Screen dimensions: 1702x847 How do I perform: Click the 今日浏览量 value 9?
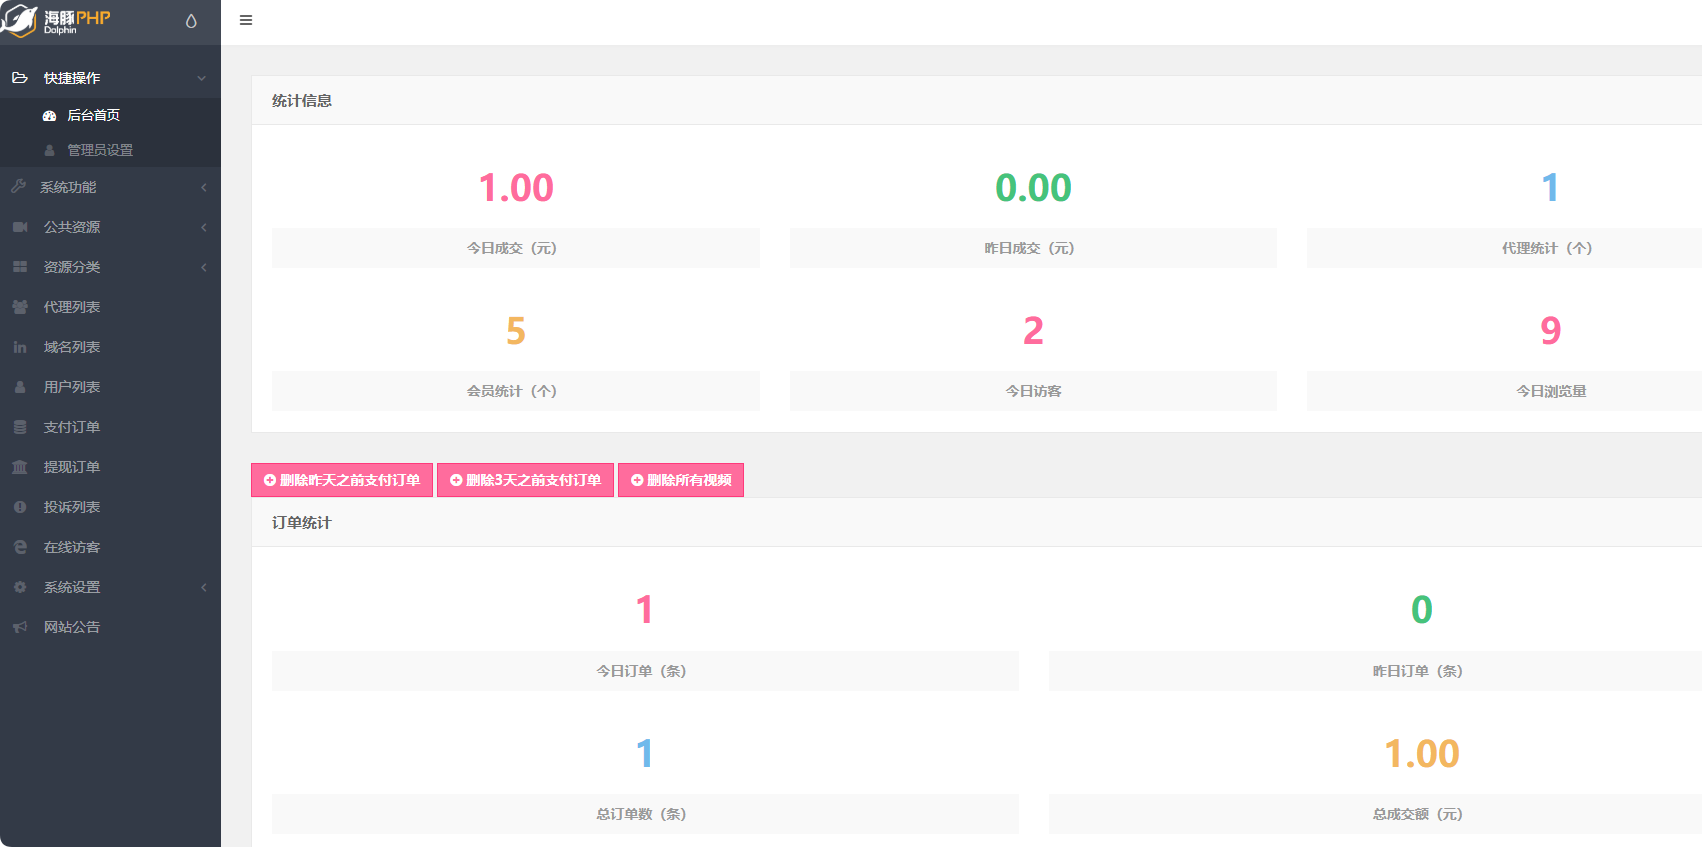pos(1550,331)
